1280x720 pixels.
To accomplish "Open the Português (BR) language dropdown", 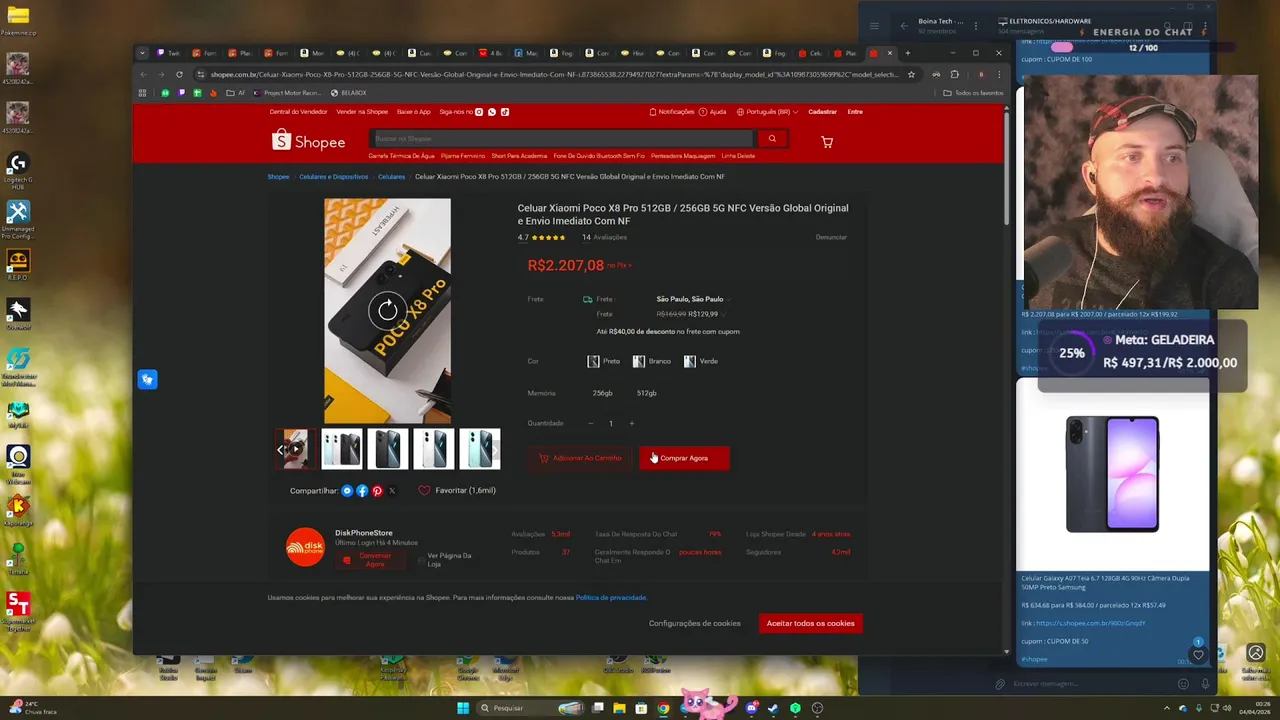I will [767, 112].
